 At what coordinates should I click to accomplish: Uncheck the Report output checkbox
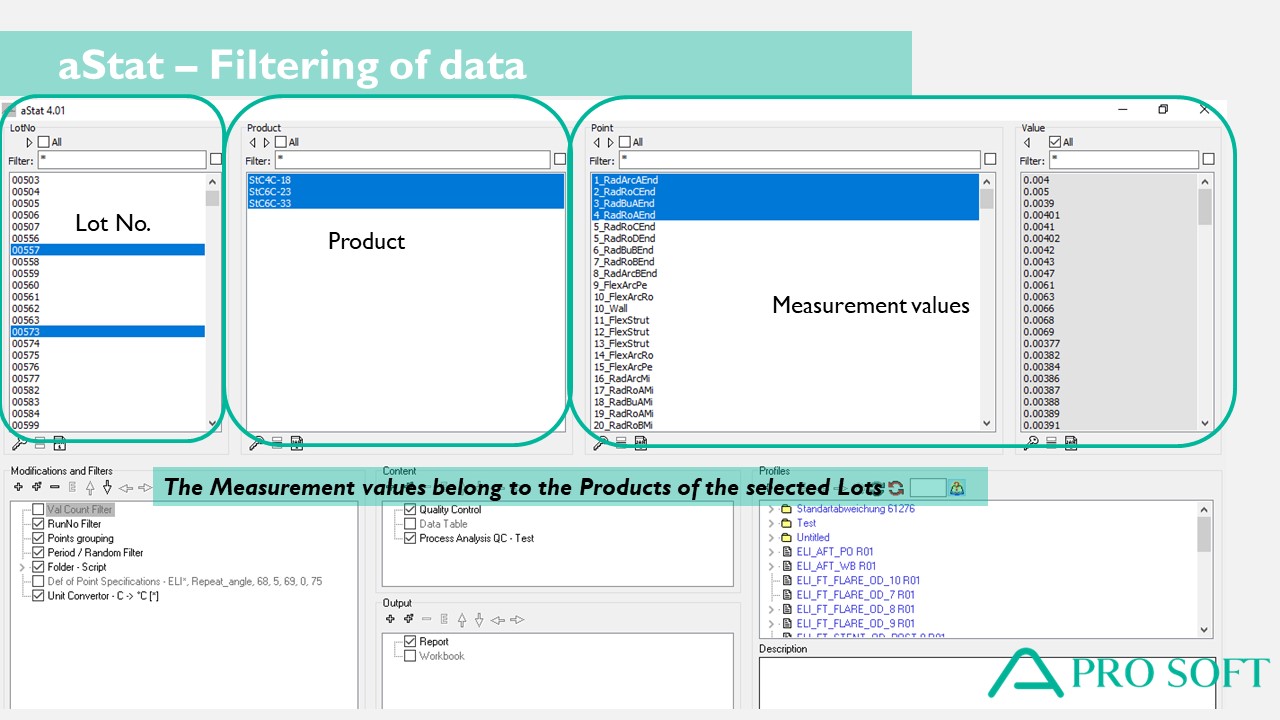tap(410, 642)
